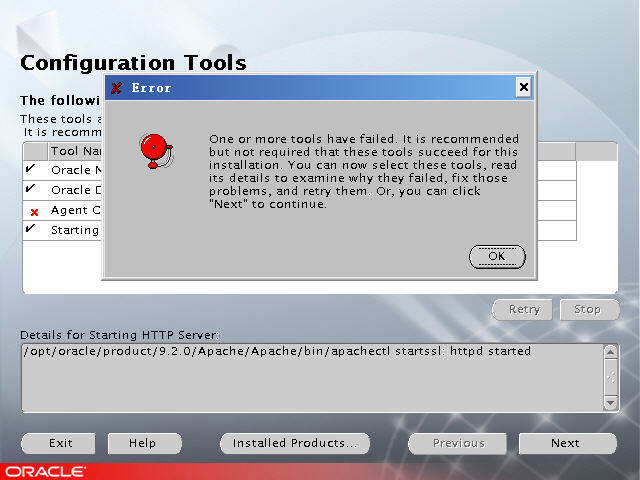Click the Retry button
Screen dimensions: 640x480
(523, 309)
